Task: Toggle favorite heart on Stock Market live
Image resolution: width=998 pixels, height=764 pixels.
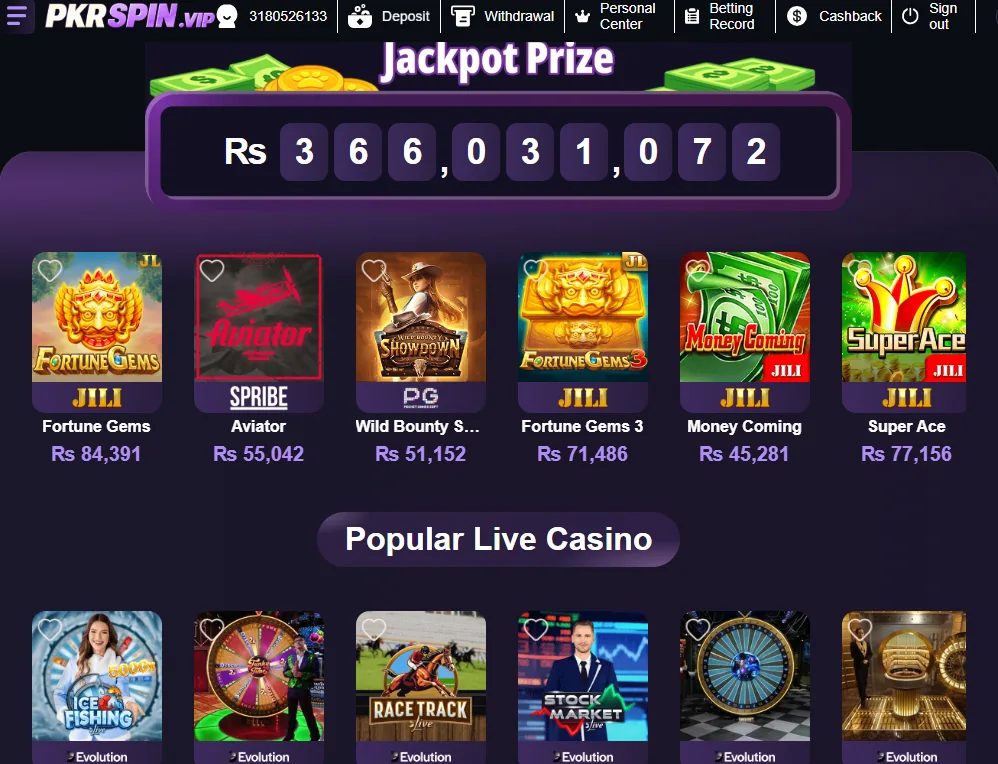Action: tap(536, 629)
